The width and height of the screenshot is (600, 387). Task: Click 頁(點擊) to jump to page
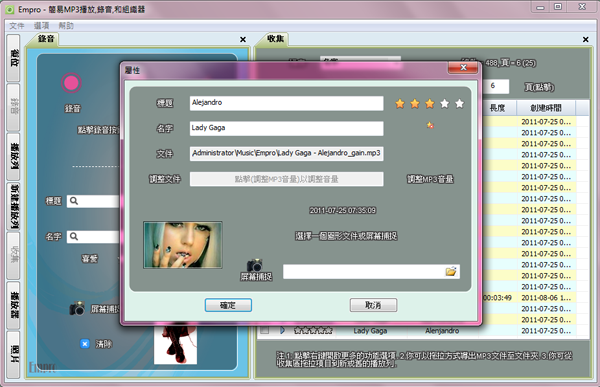click(x=539, y=87)
